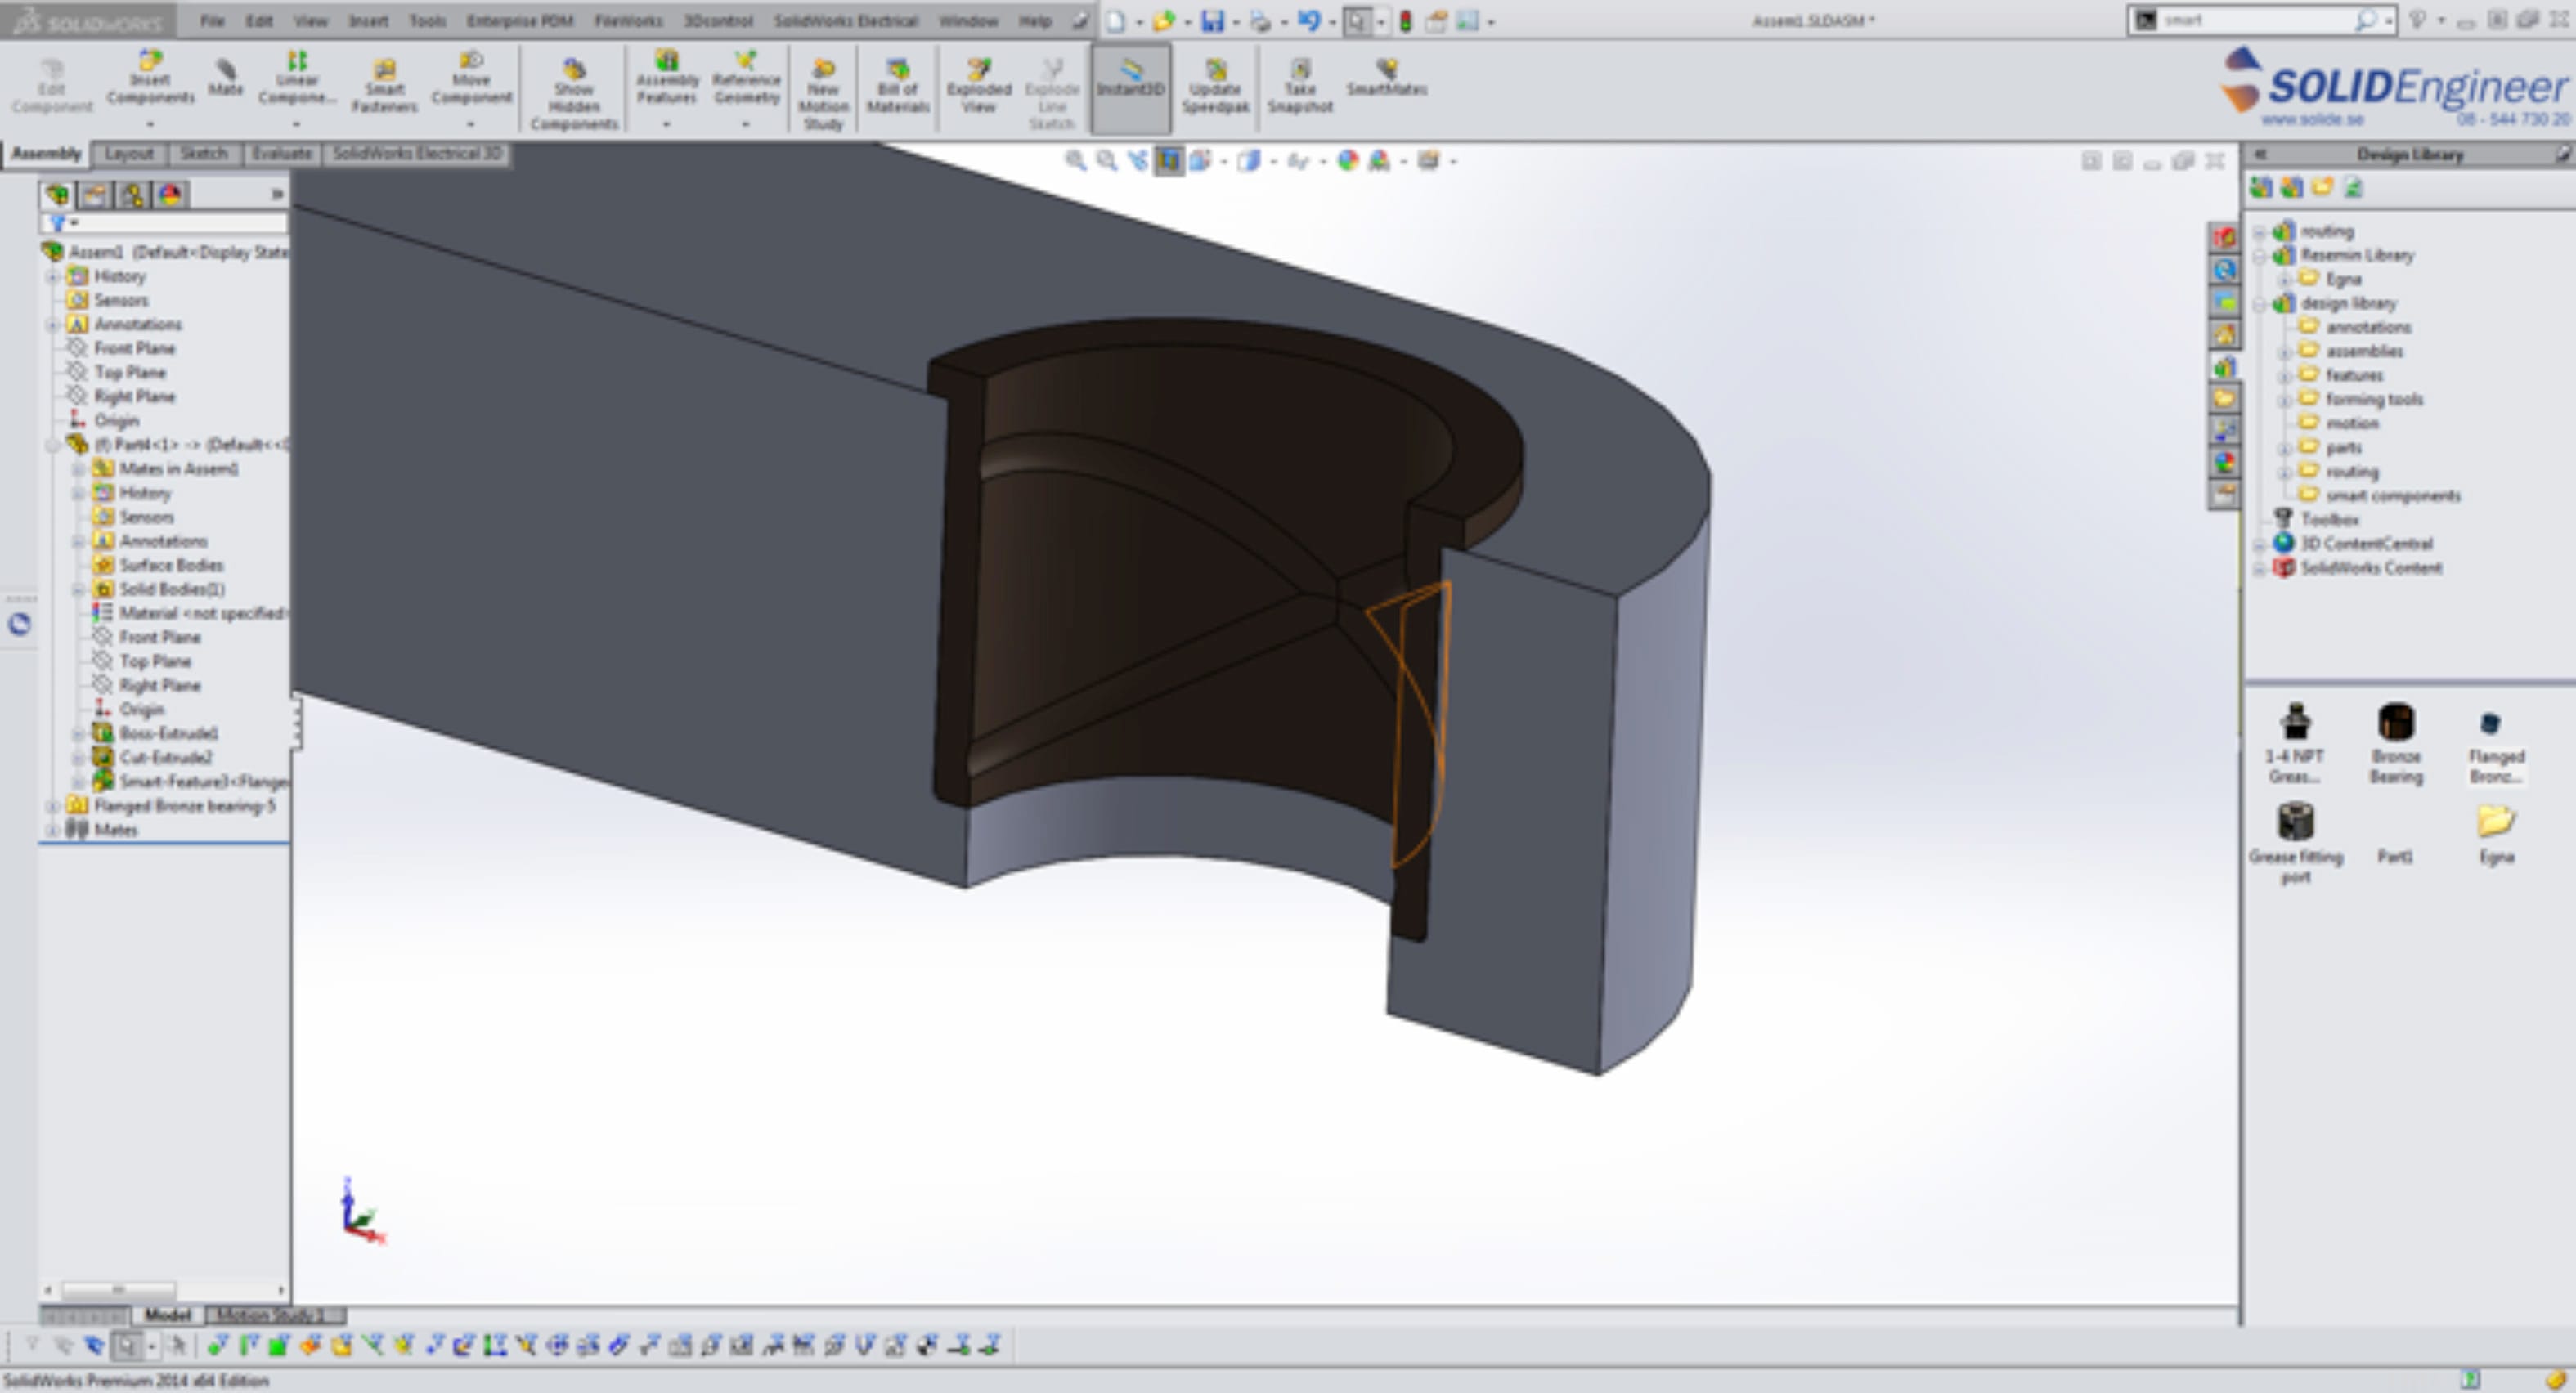The image size is (2576, 1393).
Task: Select the Motion Study 1 tab
Action: click(272, 1315)
